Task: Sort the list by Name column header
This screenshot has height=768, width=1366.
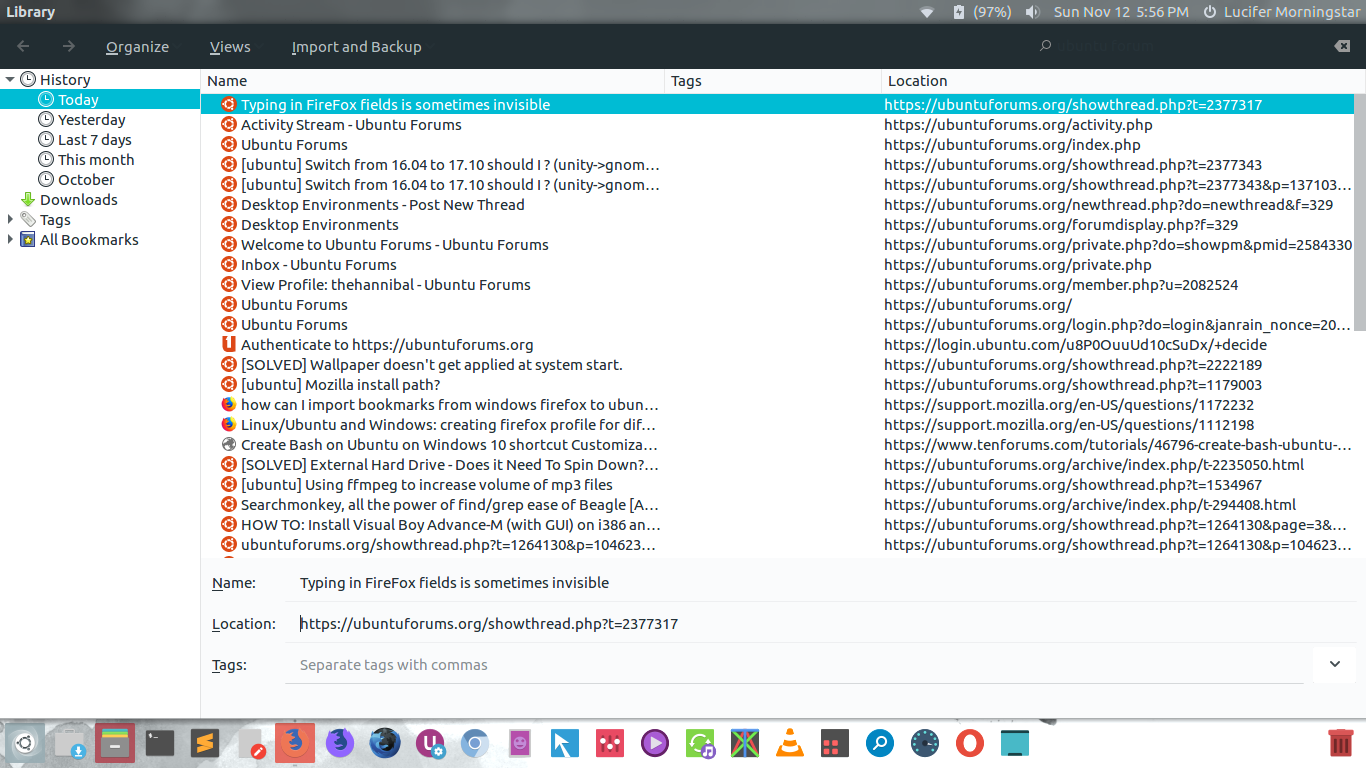Action: 433,81
